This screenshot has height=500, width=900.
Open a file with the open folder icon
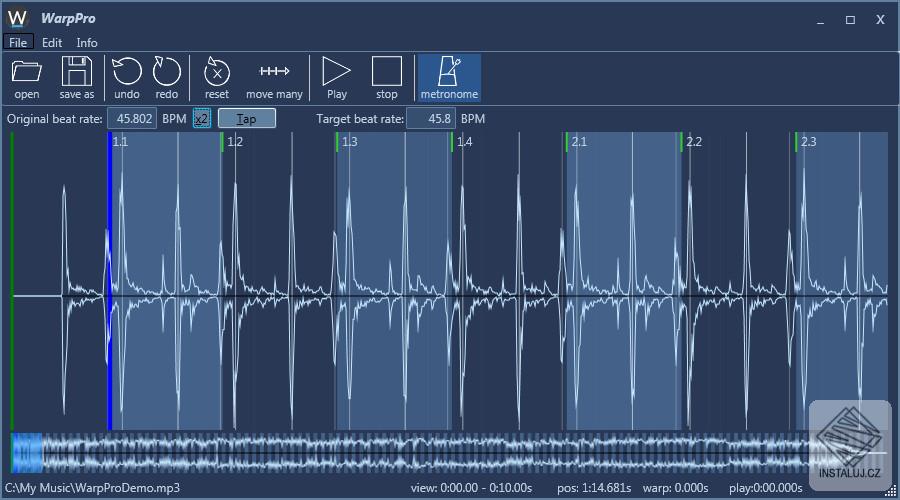pyautogui.click(x=27, y=78)
